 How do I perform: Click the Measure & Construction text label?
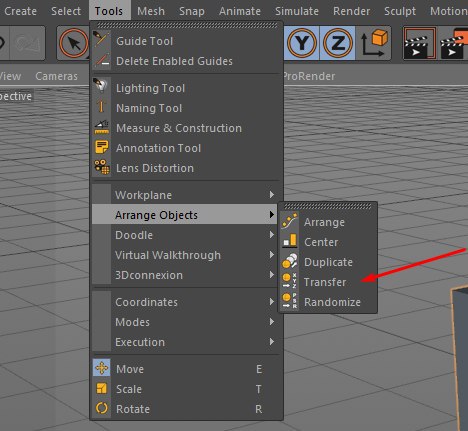point(179,128)
